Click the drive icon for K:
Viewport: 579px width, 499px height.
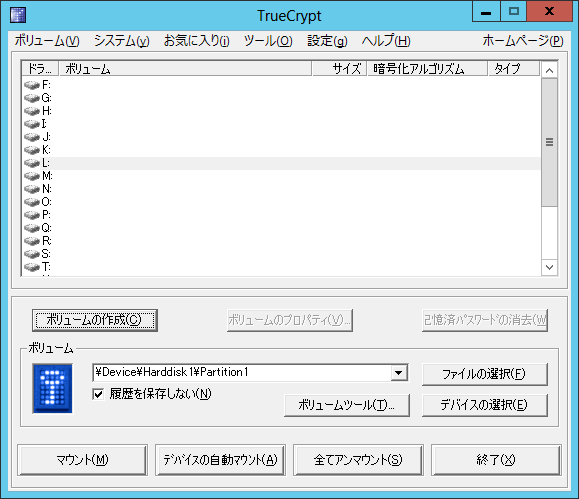pos(32,150)
